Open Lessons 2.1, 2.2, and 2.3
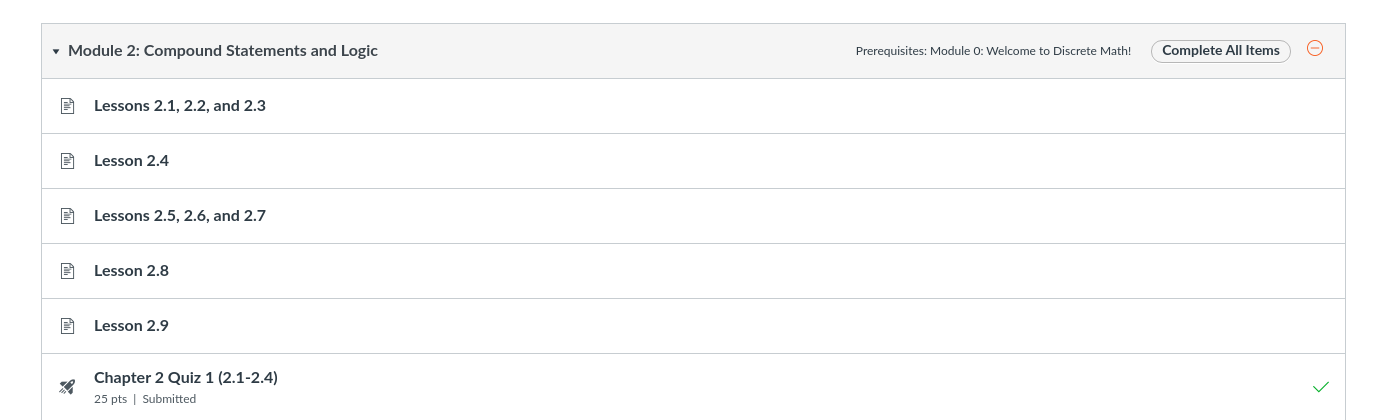This screenshot has height=420, width=1386. coord(180,106)
